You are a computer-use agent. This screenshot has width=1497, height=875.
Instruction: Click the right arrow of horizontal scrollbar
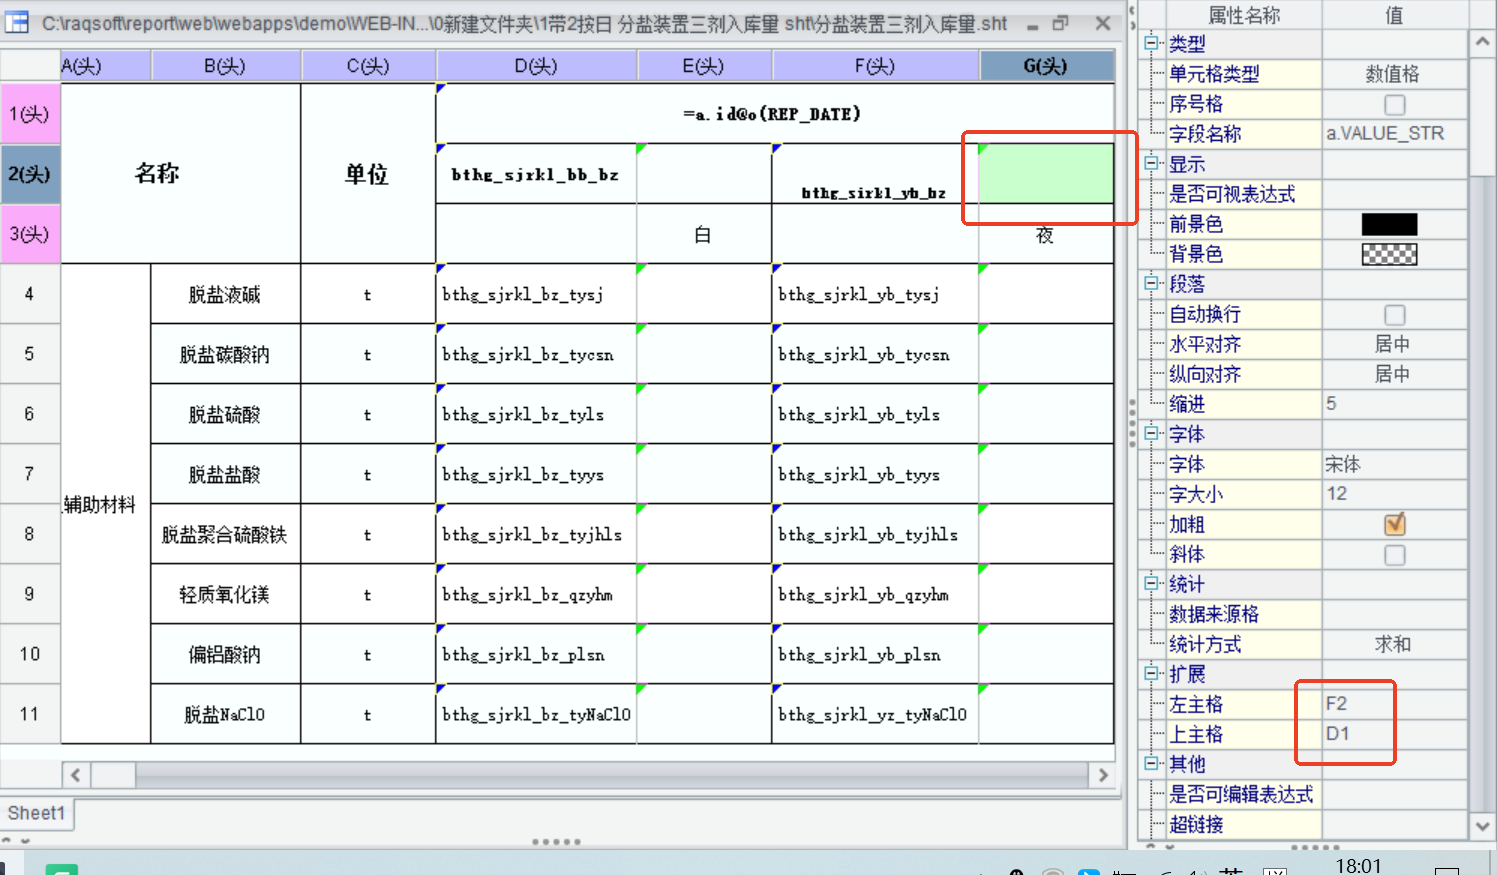[1103, 775]
